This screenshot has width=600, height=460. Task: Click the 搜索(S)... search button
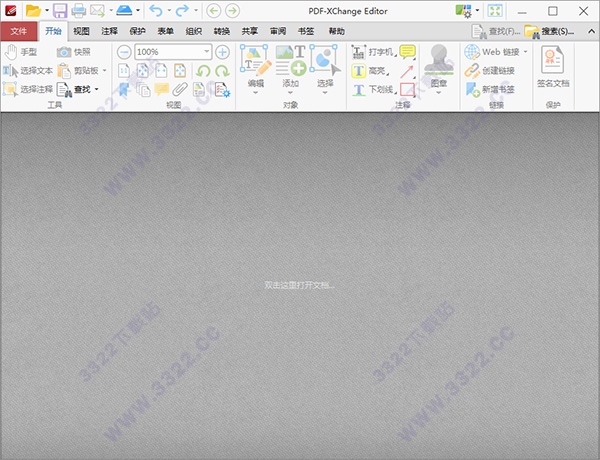tap(550, 31)
